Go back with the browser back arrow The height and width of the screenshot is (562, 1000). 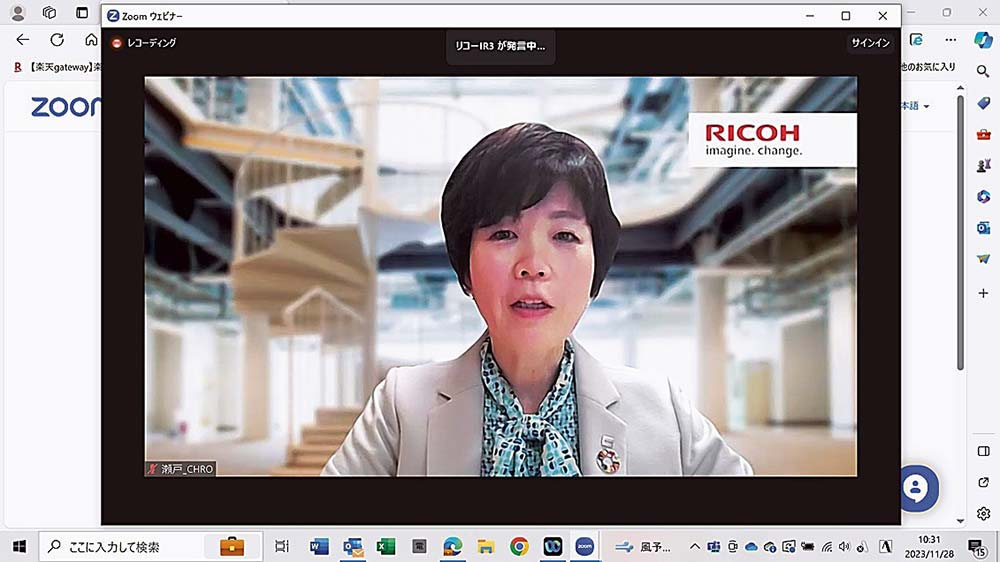coord(22,40)
